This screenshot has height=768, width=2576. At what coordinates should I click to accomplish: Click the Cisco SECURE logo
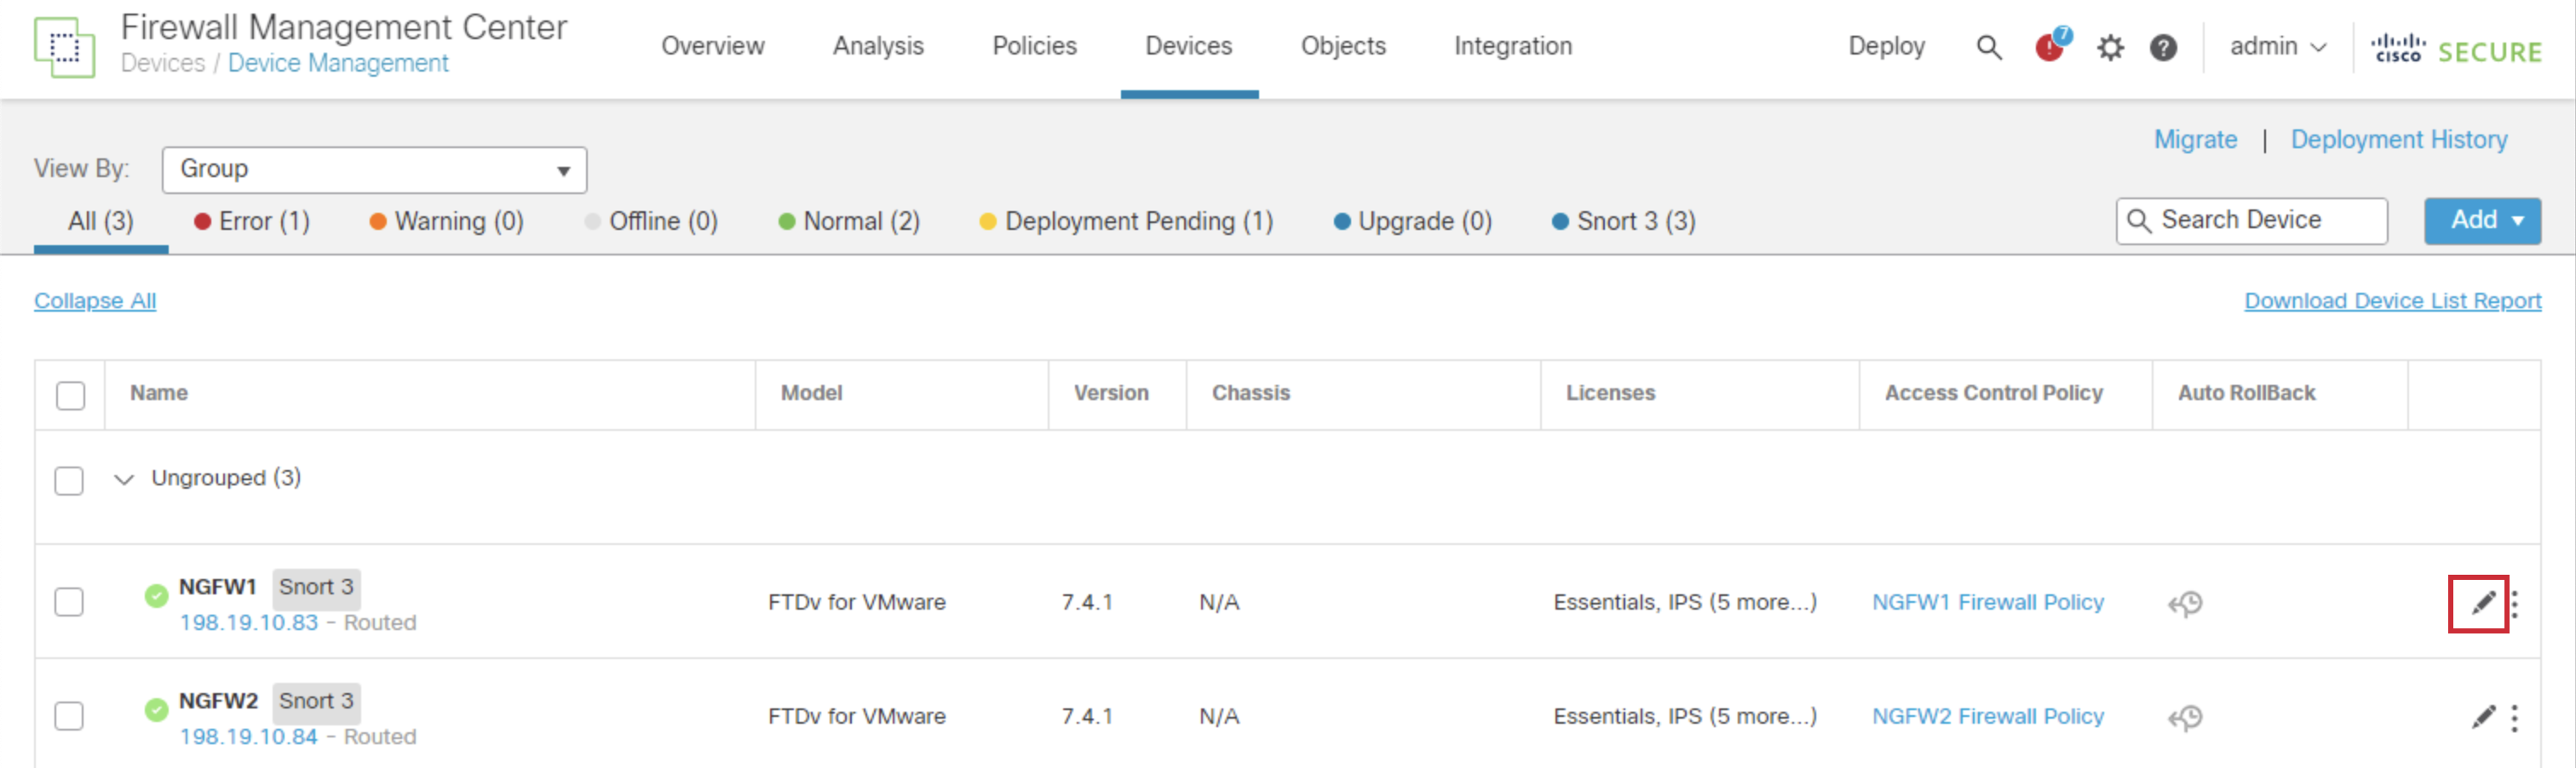click(x=2456, y=49)
